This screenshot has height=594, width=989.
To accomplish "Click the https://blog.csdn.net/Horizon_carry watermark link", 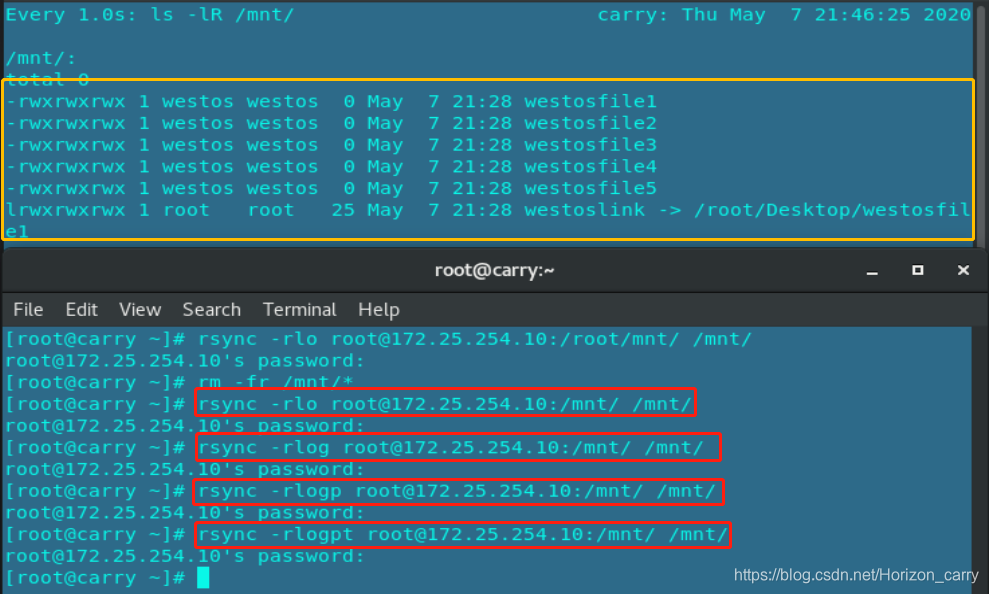I will [855, 575].
